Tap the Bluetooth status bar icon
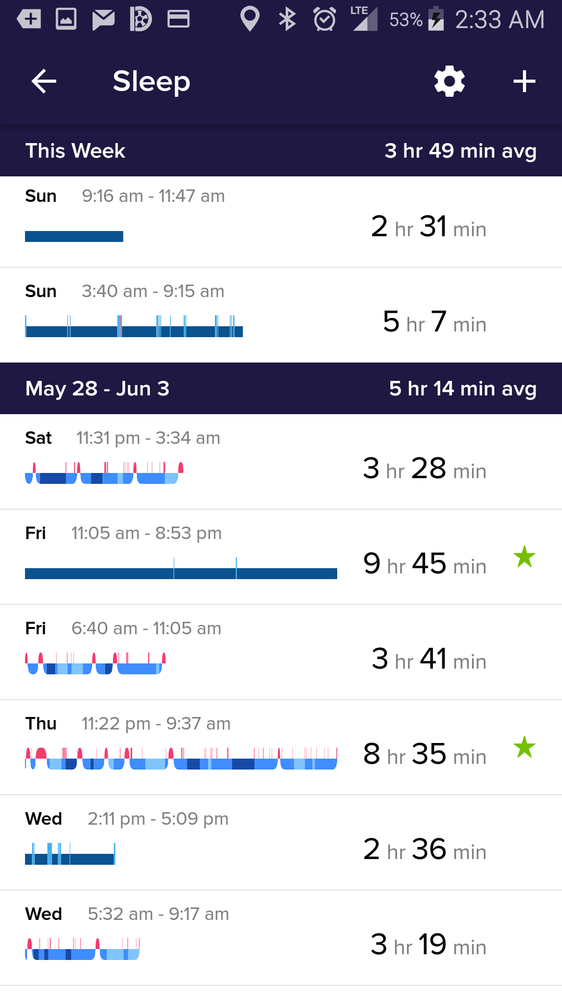 click(x=287, y=20)
